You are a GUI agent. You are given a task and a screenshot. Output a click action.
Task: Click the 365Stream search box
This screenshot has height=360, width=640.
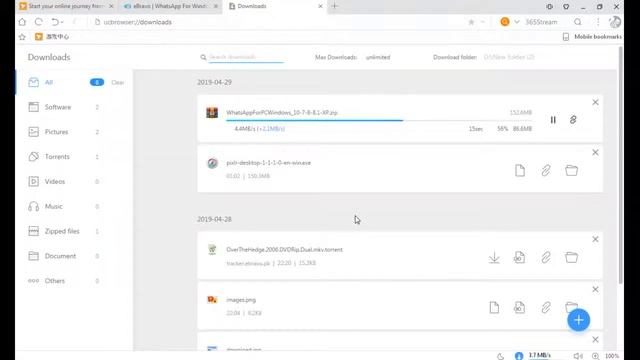[x=541, y=22]
